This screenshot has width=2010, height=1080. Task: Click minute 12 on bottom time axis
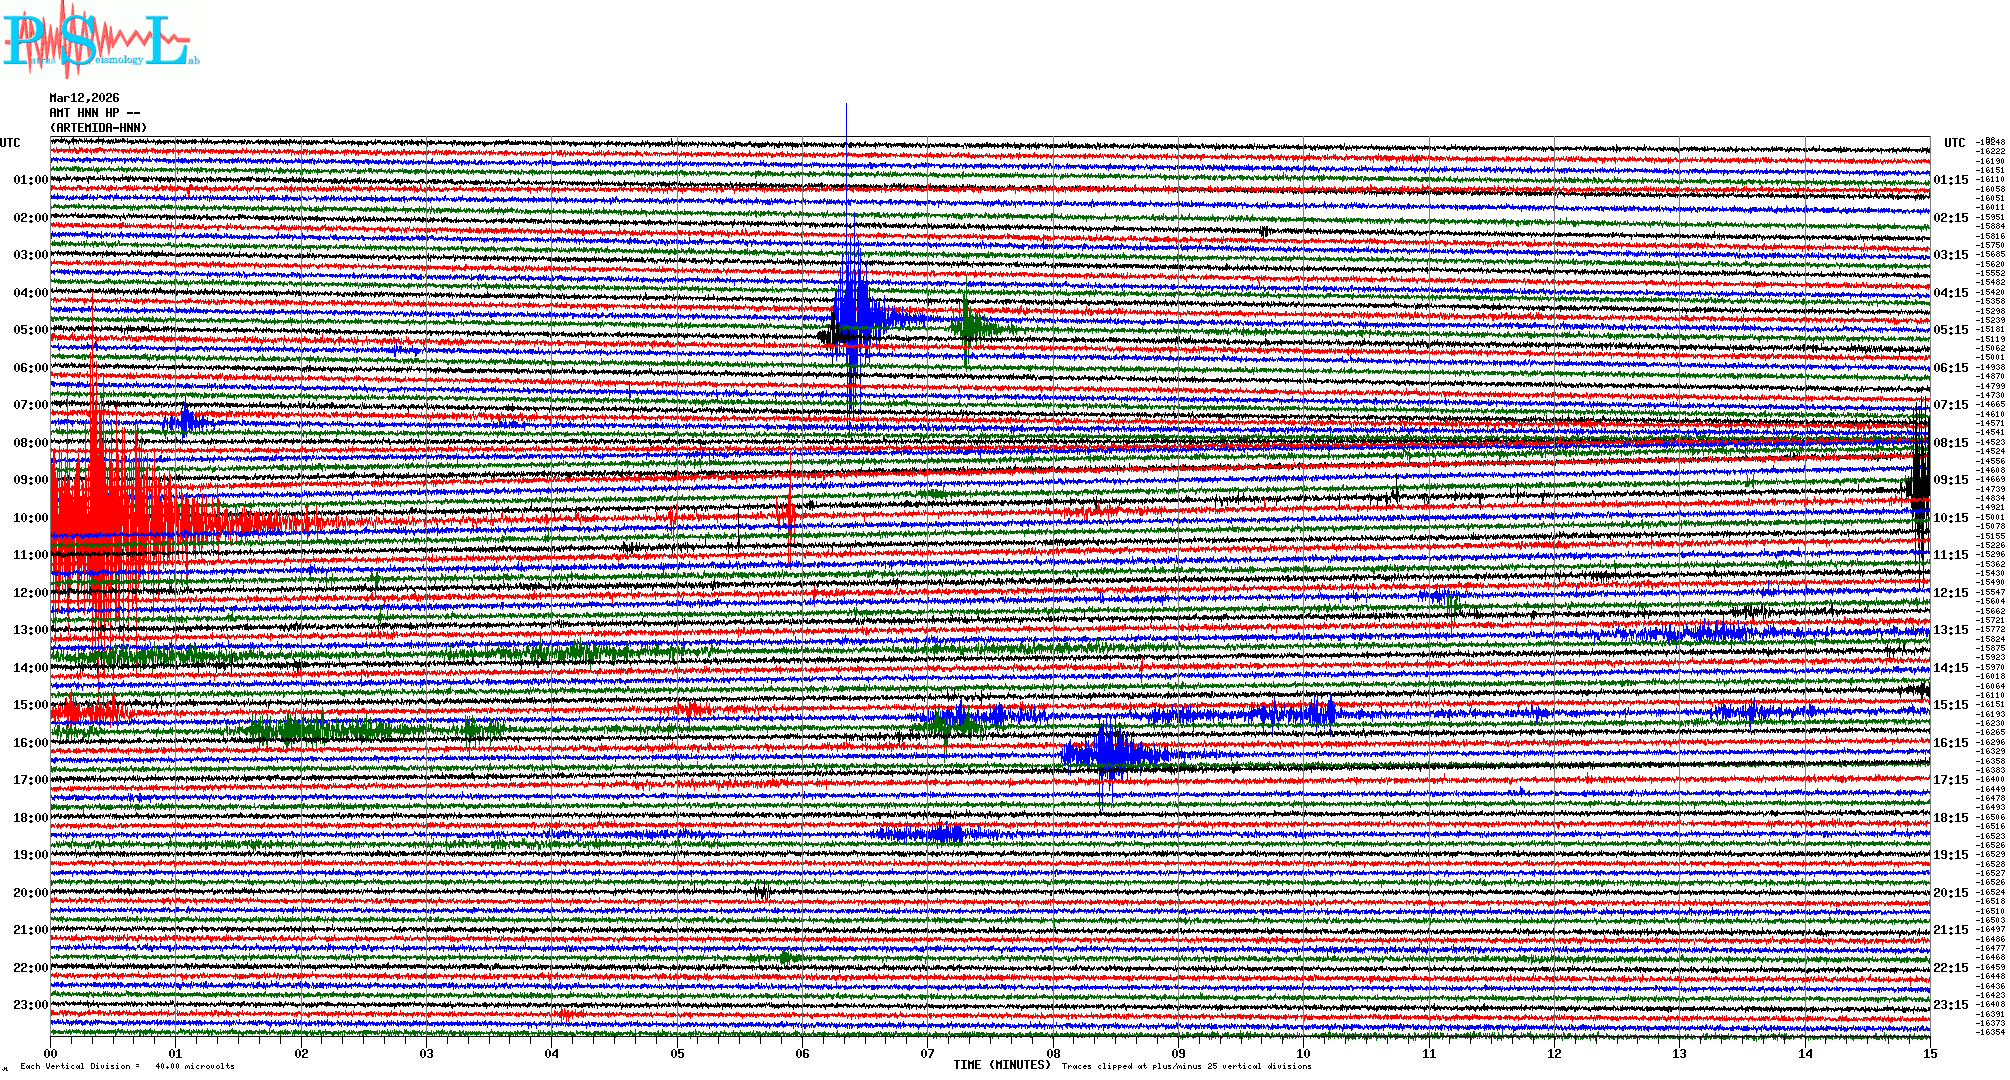[x=1554, y=1054]
